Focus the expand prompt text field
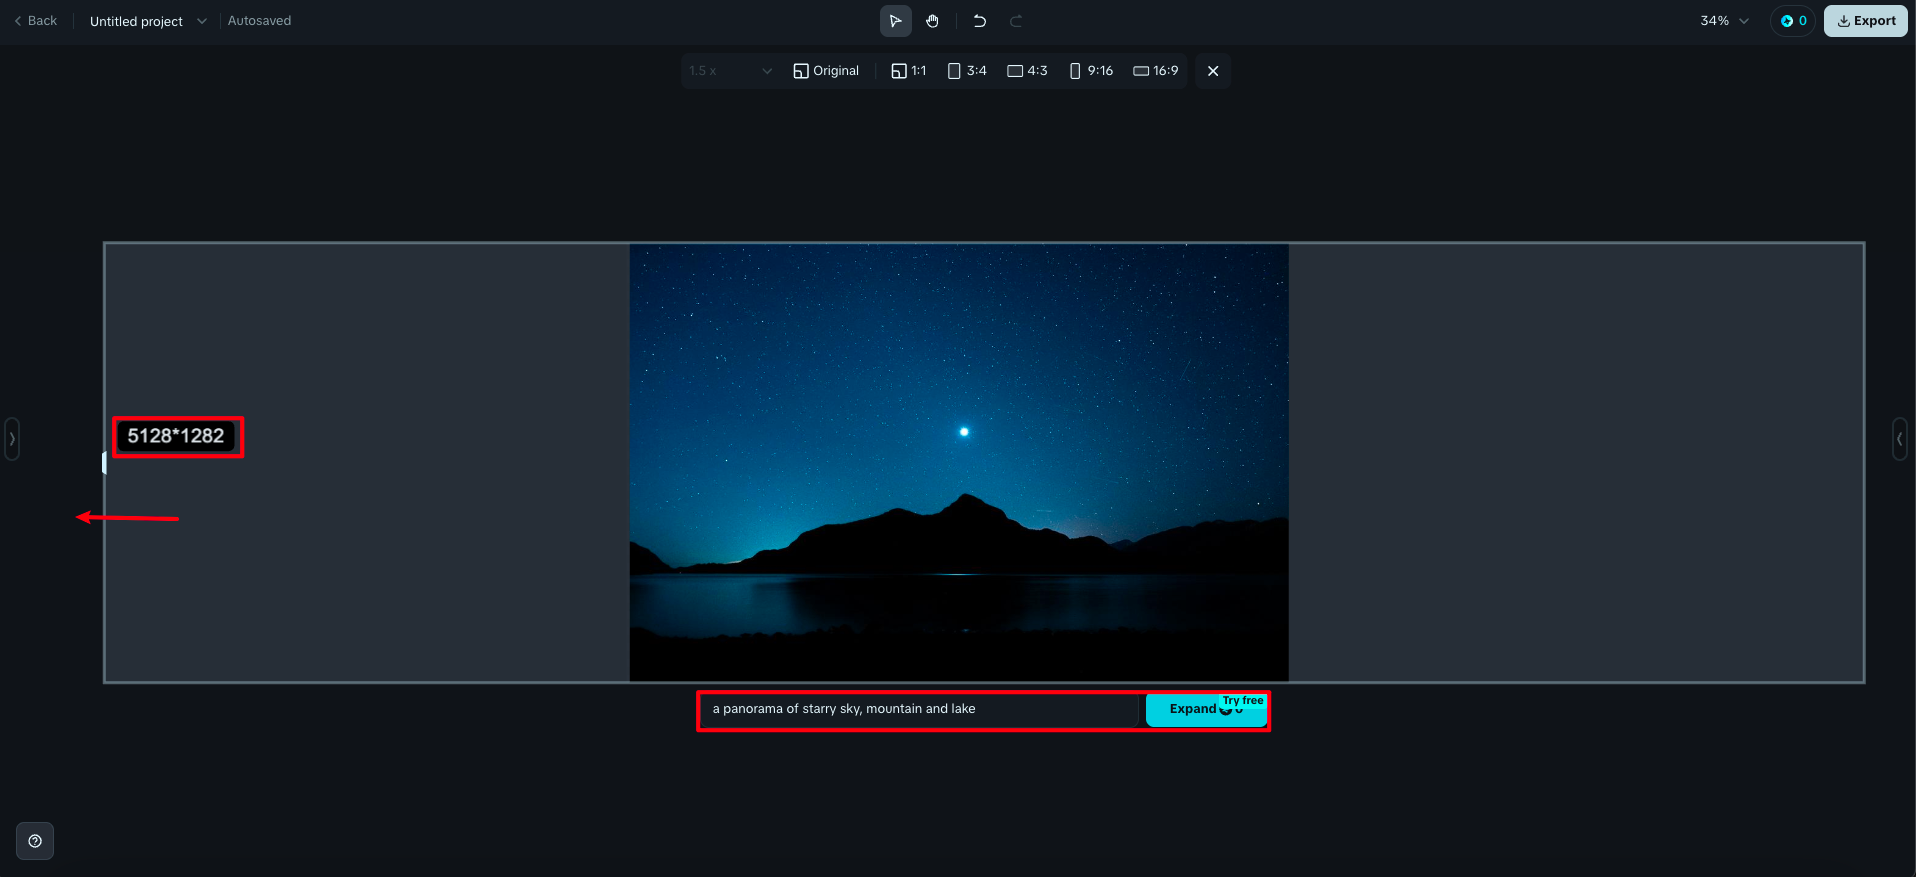Image resolution: width=1916 pixels, height=877 pixels. pos(920,709)
